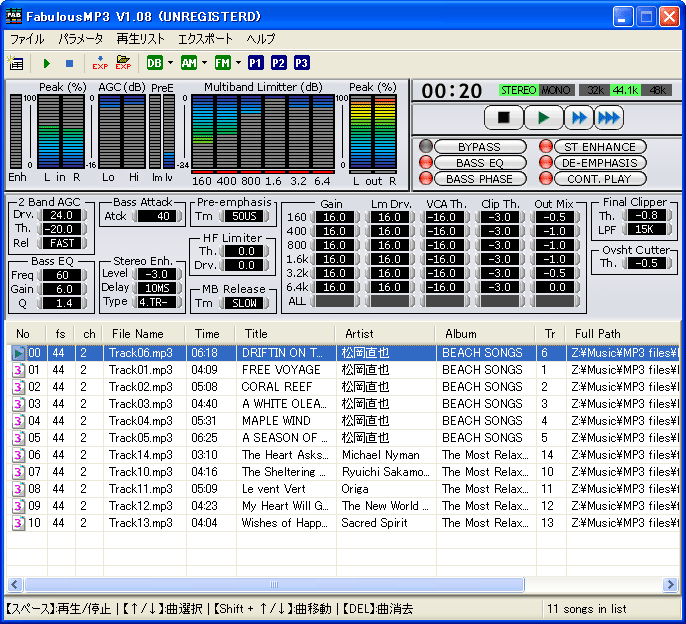Toggle the BYPASS button
The width and height of the screenshot is (686, 624).
(480, 147)
